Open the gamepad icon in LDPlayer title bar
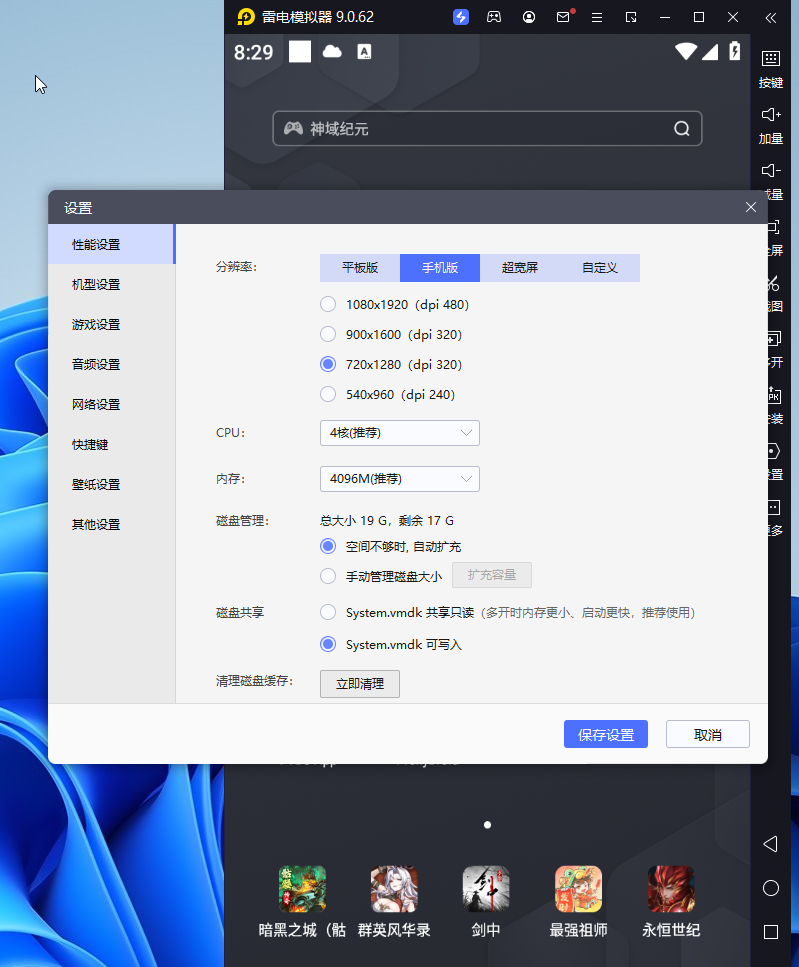 (x=494, y=17)
